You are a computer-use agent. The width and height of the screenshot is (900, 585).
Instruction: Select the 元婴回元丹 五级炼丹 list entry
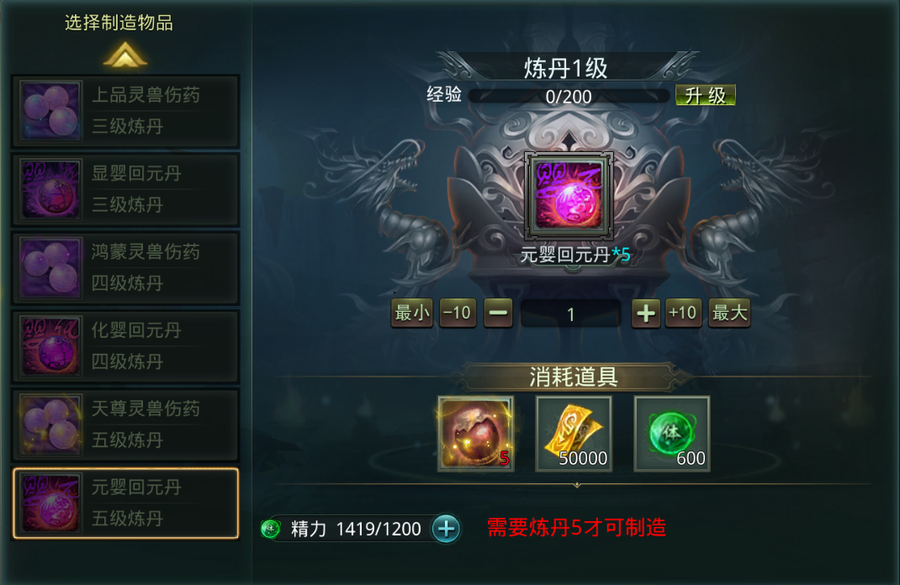(125, 503)
